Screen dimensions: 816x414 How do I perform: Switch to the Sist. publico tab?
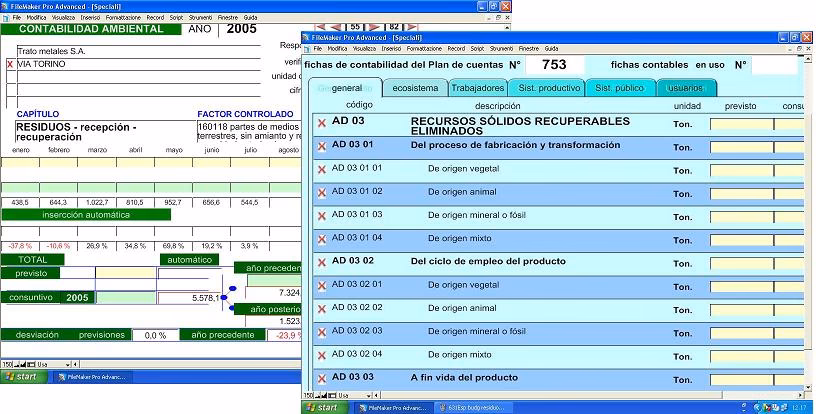pyautogui.click(x=619, y=88)
